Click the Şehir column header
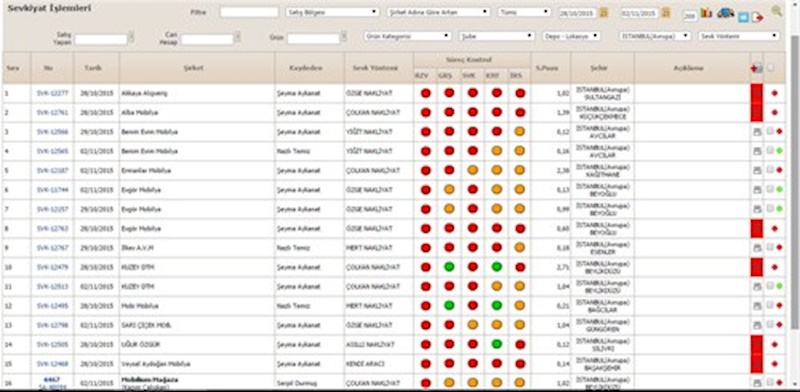The image size is (800, 392). 603,68
